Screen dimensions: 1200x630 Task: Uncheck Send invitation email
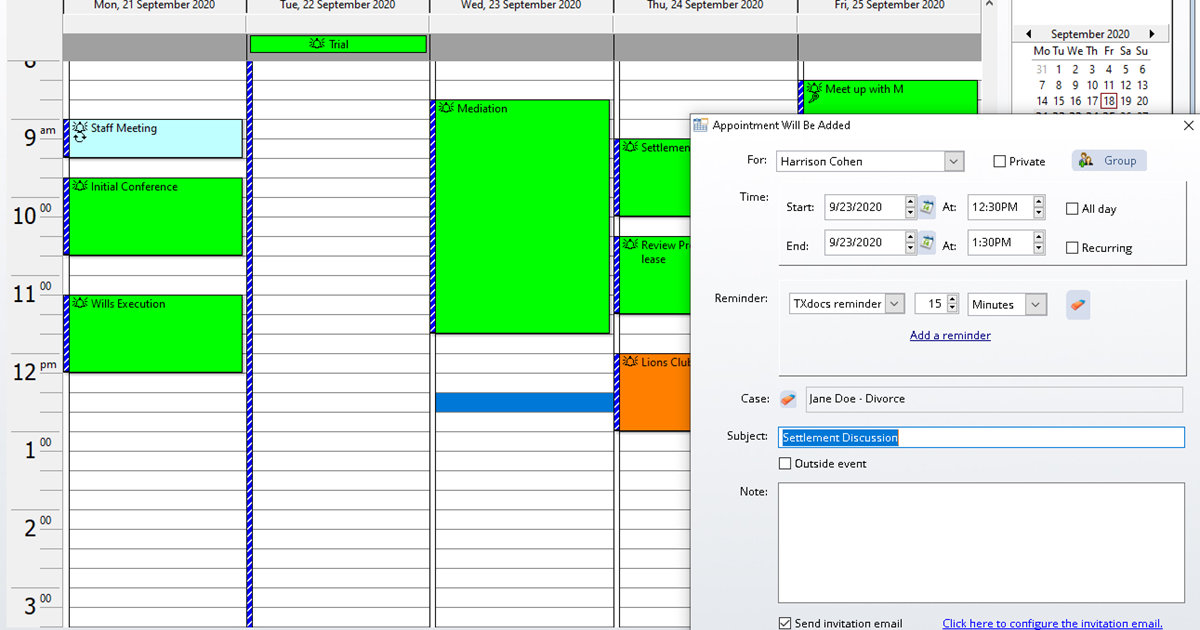pos(785,623)
